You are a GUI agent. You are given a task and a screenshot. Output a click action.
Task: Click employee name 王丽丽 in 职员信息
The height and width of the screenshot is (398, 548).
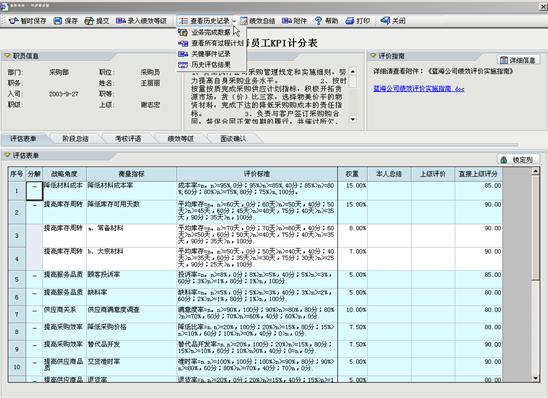pos(150,83)
